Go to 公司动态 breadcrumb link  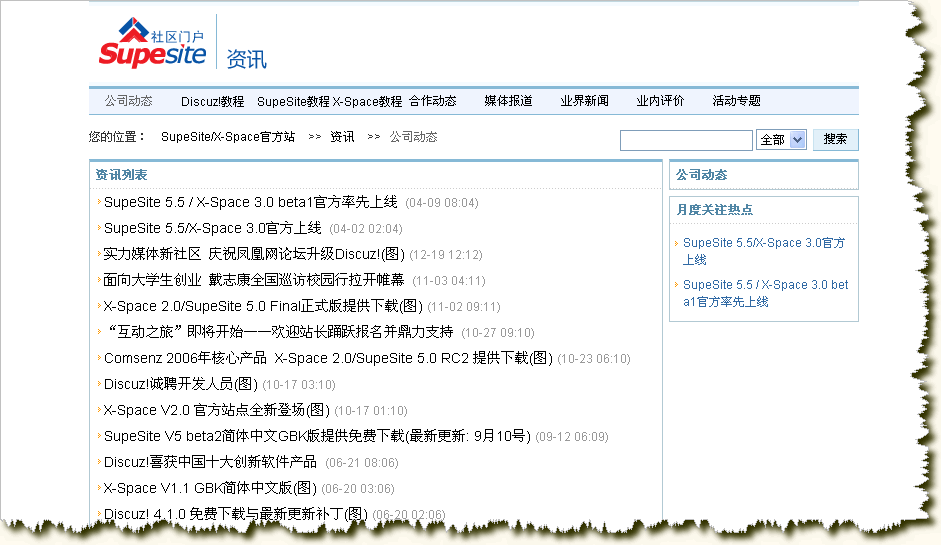[x=413, y=137]
